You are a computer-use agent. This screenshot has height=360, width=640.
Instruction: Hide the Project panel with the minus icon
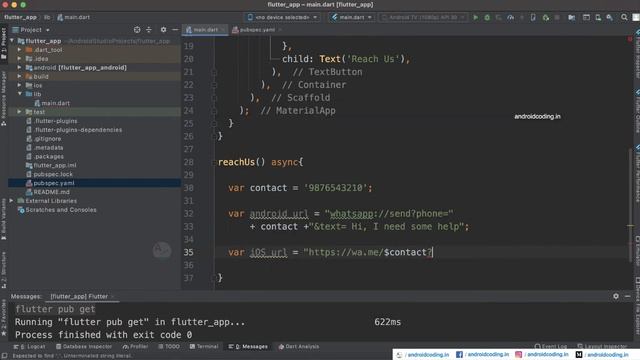click(175, 30)
